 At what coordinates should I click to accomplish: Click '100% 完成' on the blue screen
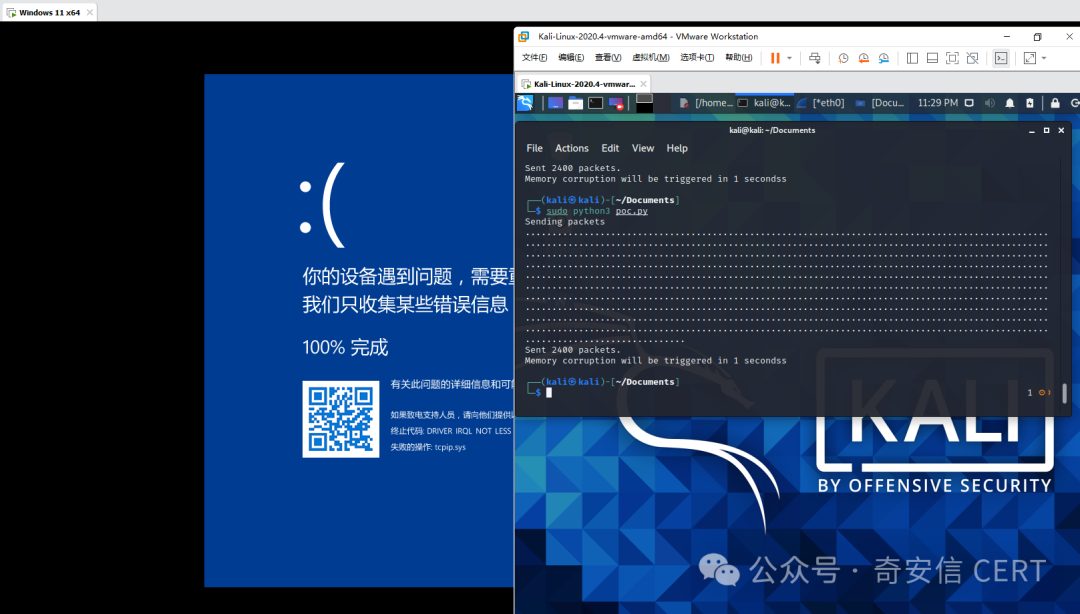tap(345, 347)
